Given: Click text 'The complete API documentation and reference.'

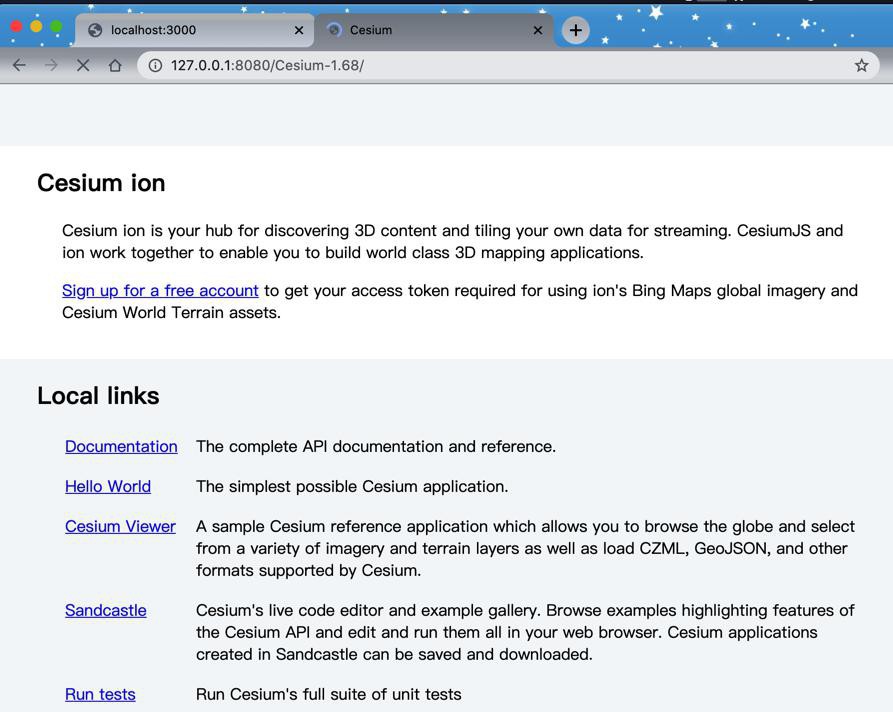Looking at the screenshot, I should click(x=376, y=447).
